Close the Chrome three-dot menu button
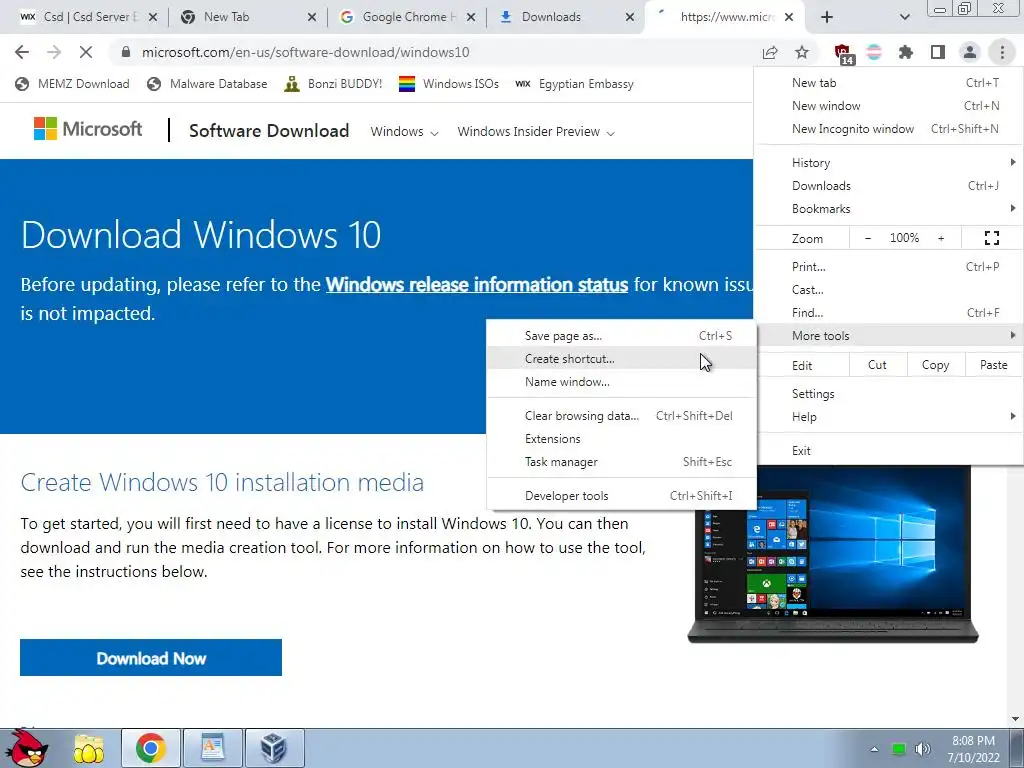Screen dimensions: 1024x768 (x=1002, y=52)
